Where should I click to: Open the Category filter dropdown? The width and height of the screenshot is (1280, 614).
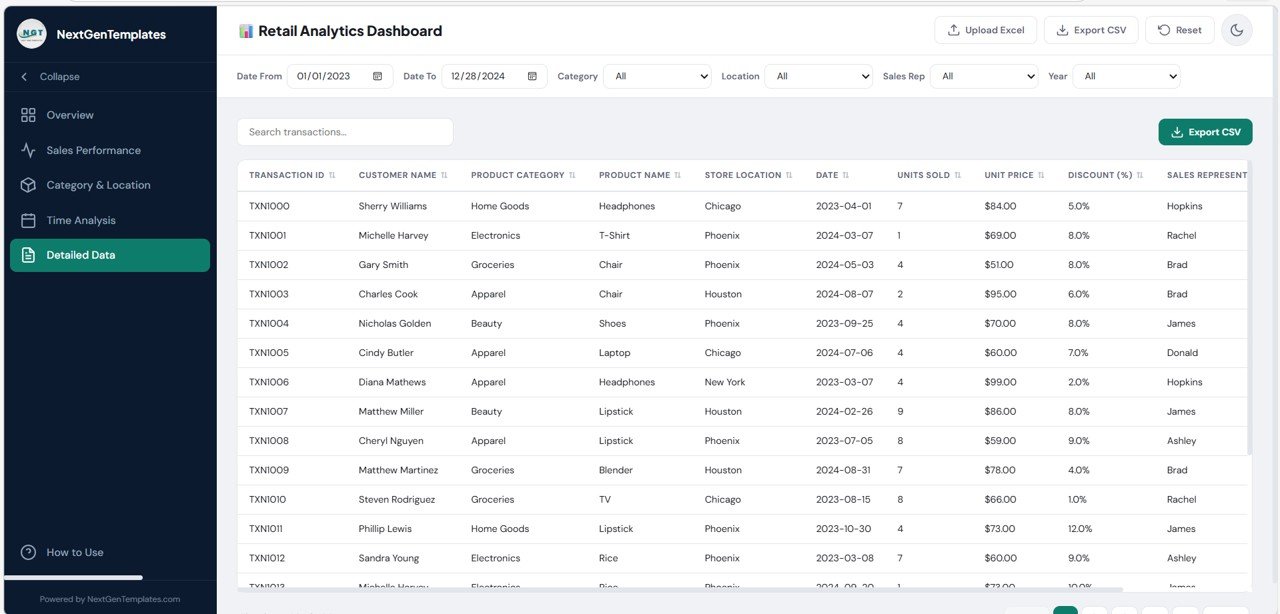pos(657,75)
